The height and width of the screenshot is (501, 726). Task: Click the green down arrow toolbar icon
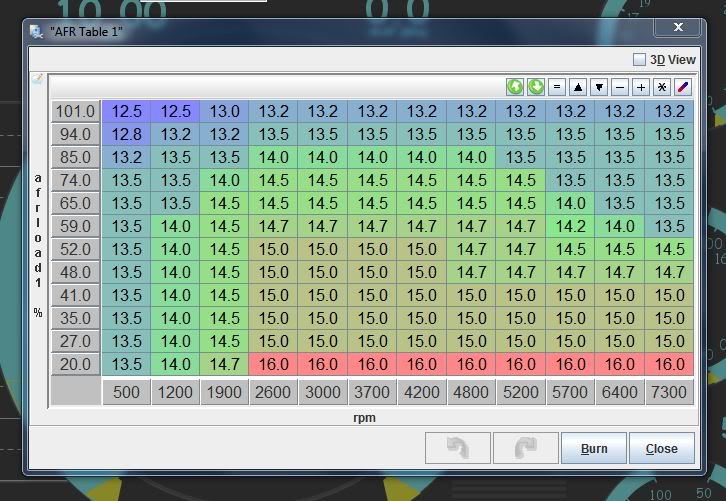(536, 87)
